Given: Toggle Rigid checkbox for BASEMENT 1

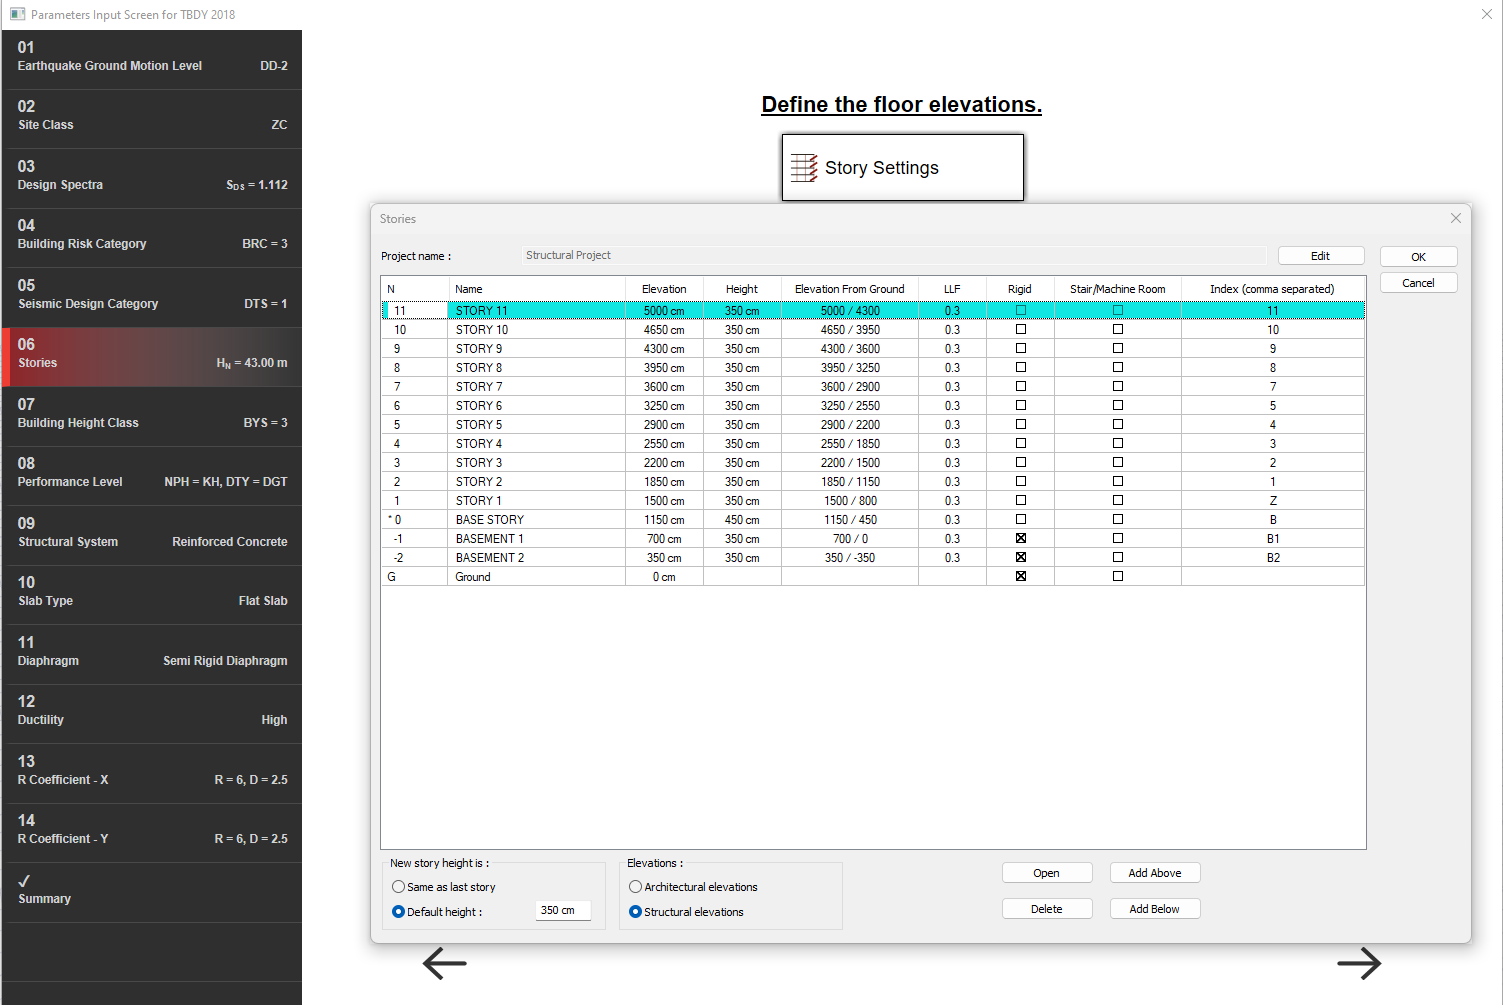Looking at the screenshot, I should (1020, 538).
